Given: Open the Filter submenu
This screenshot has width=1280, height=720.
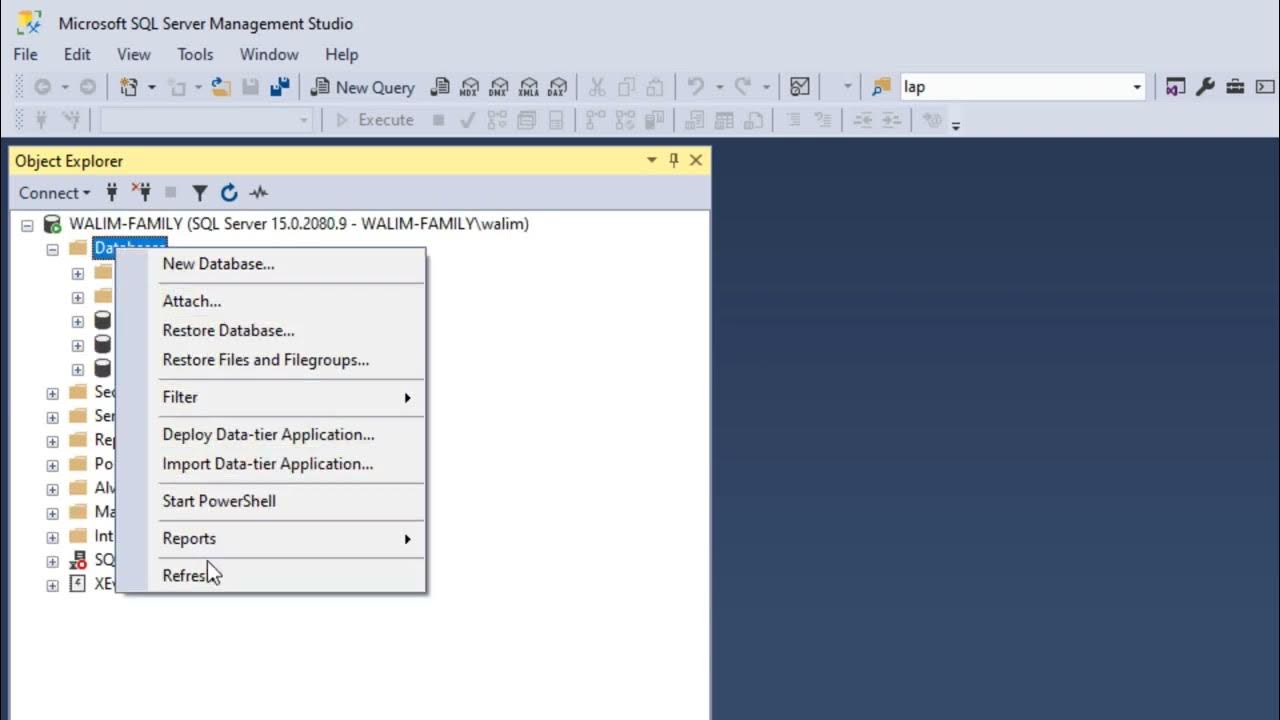Looking at the screenshot, I should pos(271,397).
